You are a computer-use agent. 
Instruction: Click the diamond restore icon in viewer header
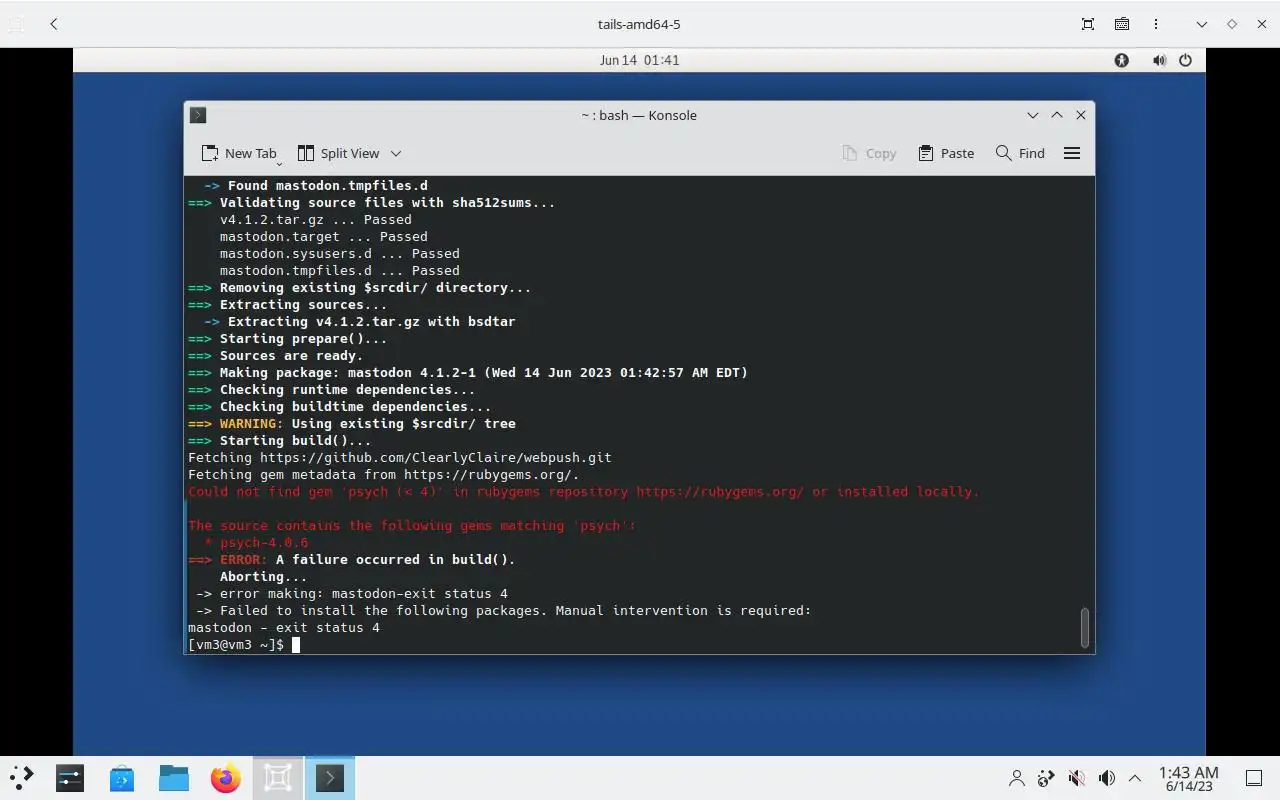[x=1232, y=24]
